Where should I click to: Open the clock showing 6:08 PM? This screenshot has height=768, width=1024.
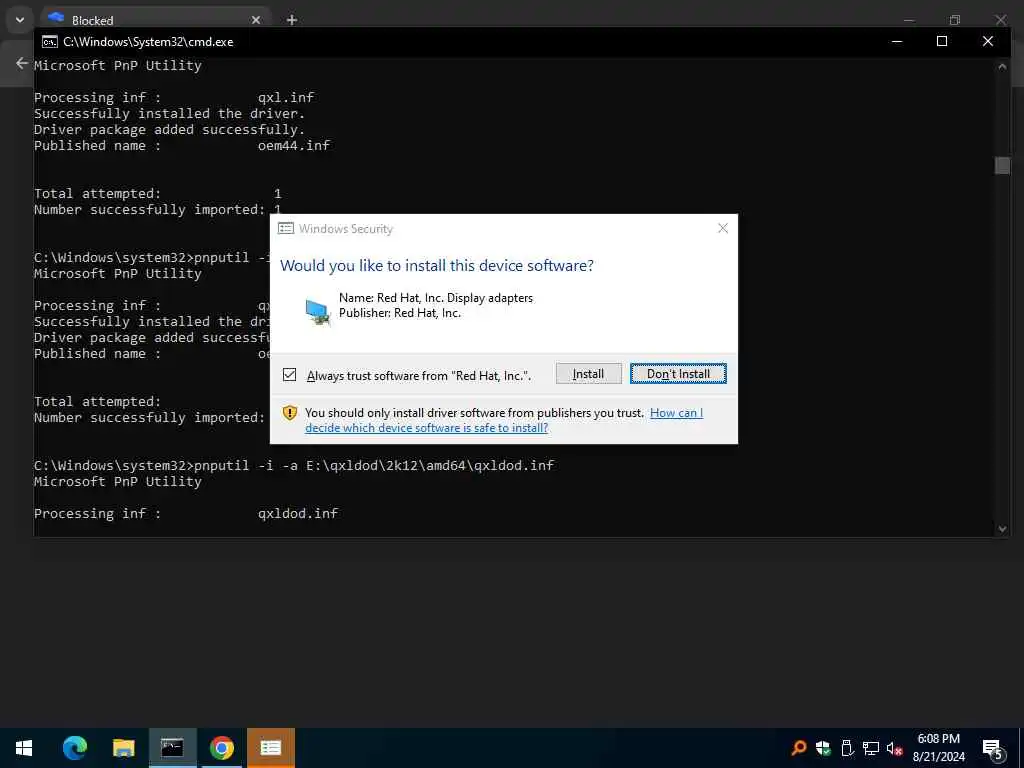tap(938, 748)
